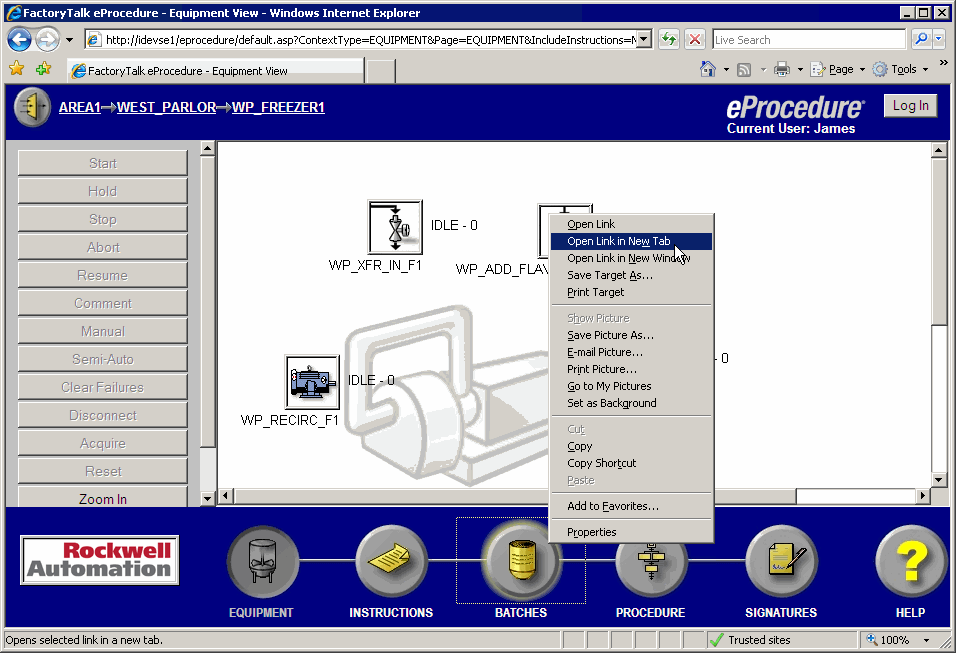Viewport: 956px width, 653px height.
Task: Choose Open Link from context menu
Action: click(631, 224)
